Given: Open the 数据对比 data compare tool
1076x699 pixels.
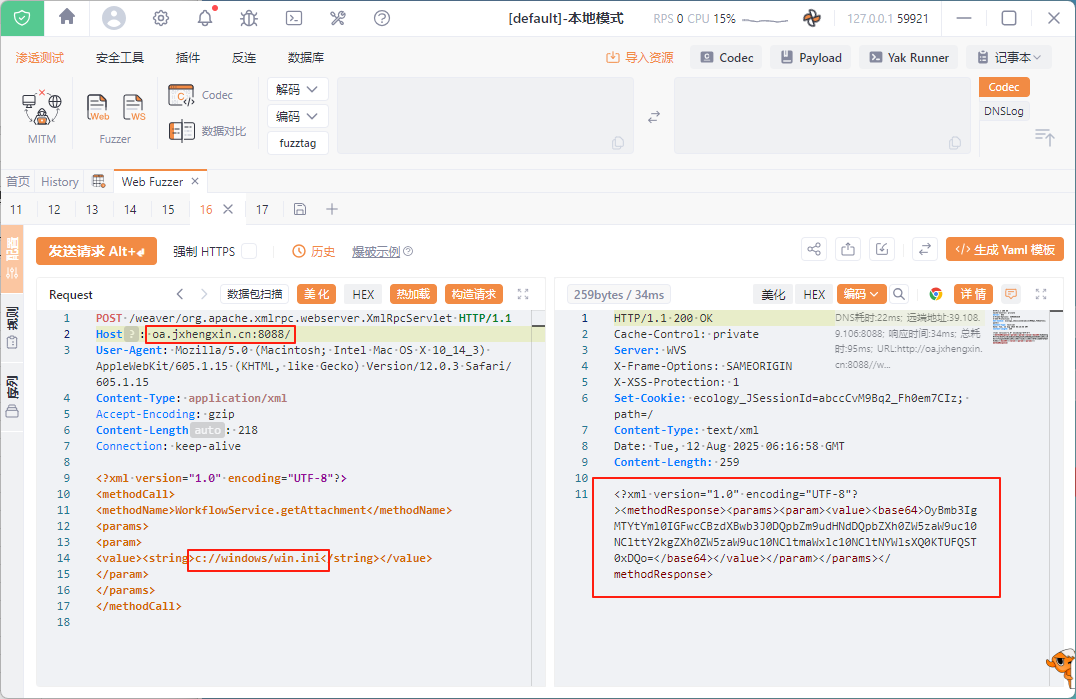Looking at the screenshot, I should tap(207, 131).
